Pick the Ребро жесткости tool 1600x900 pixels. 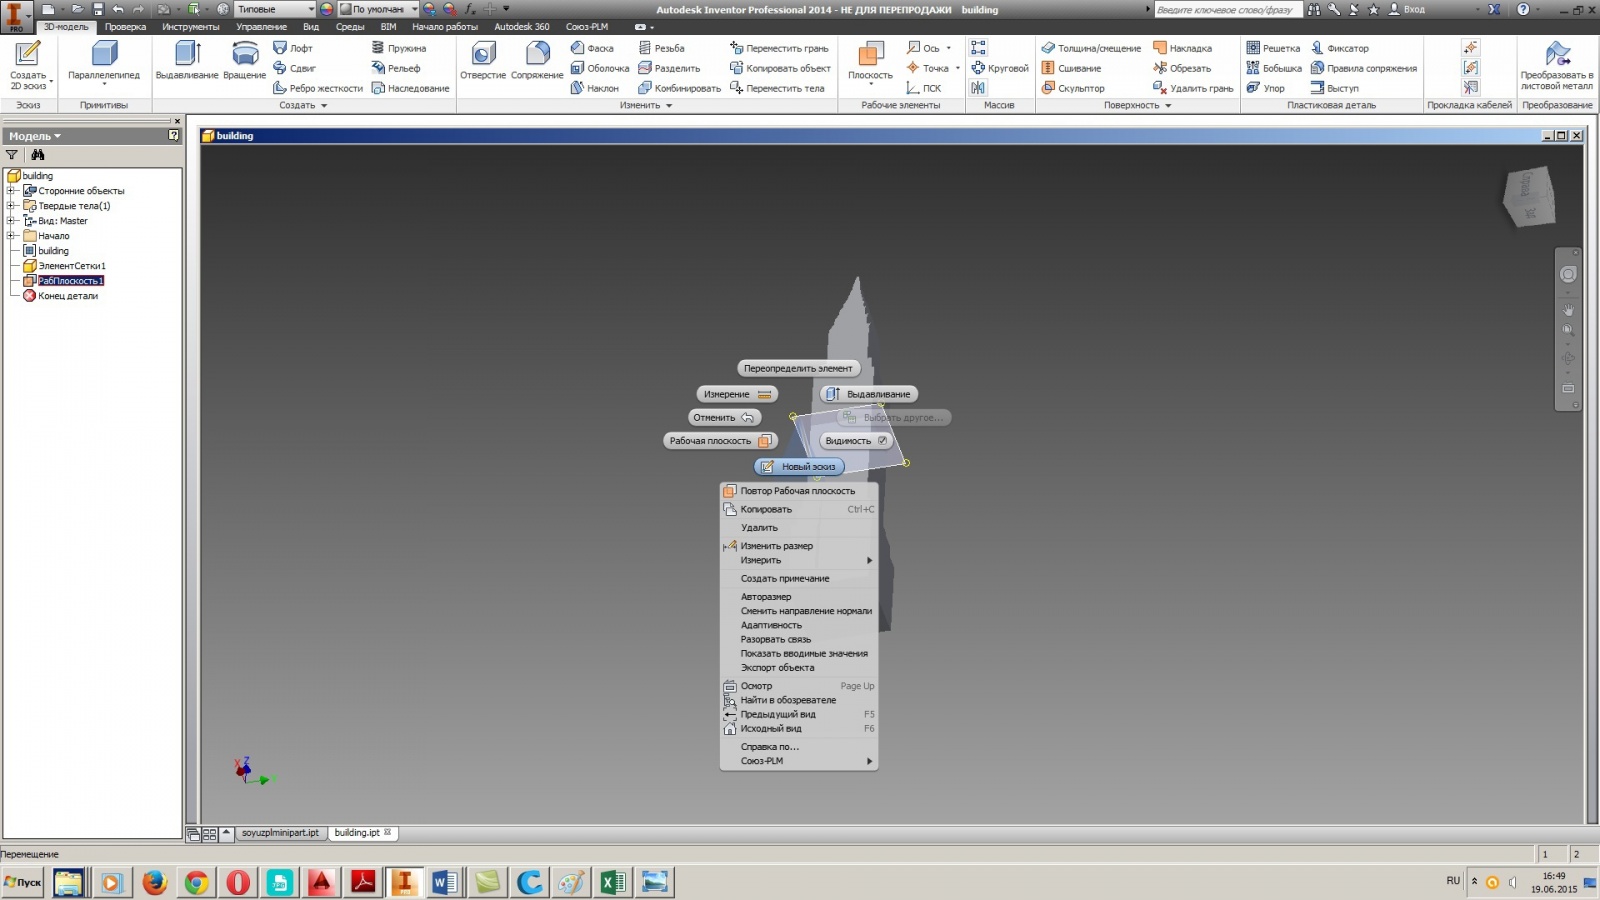318,88
